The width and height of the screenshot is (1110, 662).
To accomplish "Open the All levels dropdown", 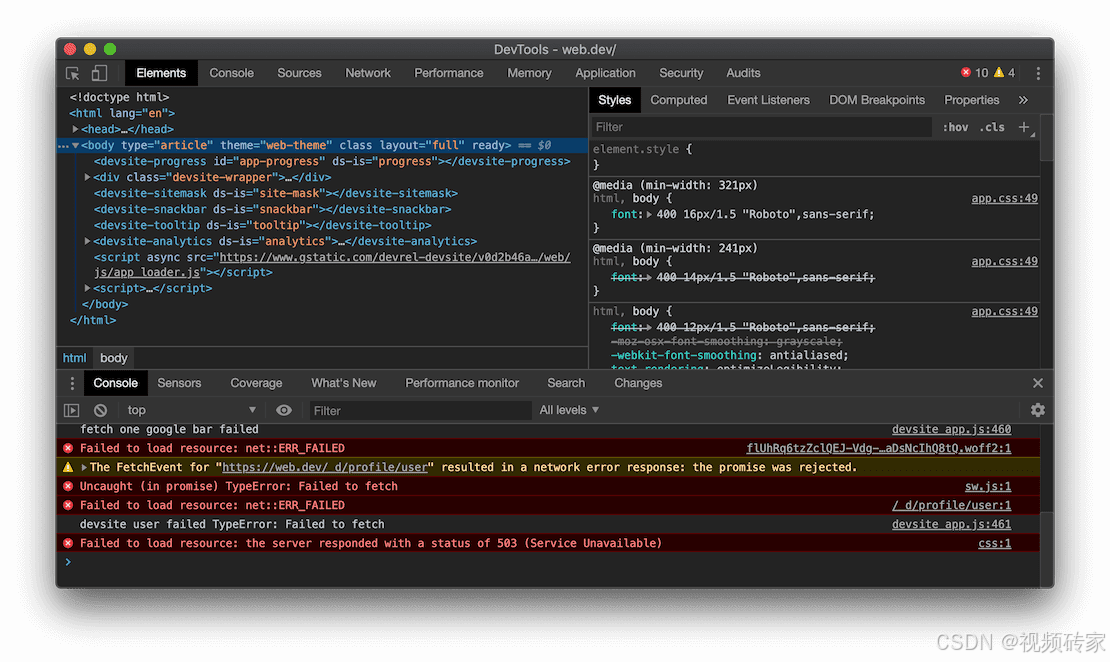I will tap(569, 410).
